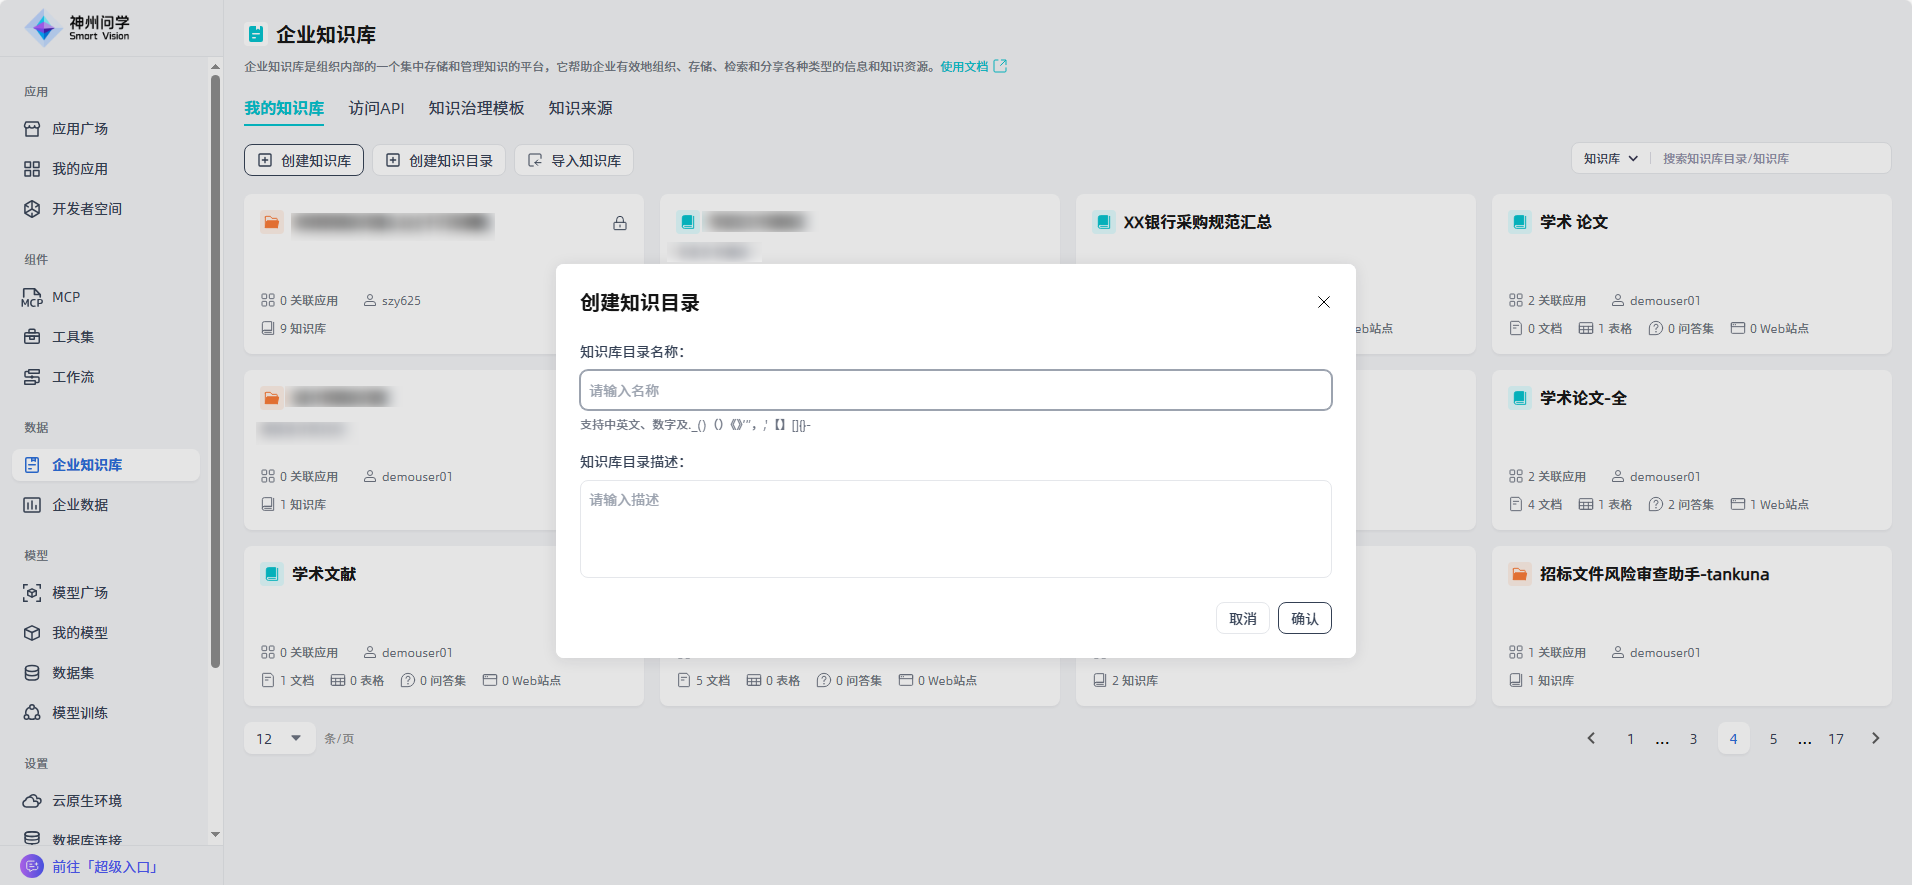Open 开发者空间 via its icon
This screenshot has height=885, width=1912.
click(32, 209)
